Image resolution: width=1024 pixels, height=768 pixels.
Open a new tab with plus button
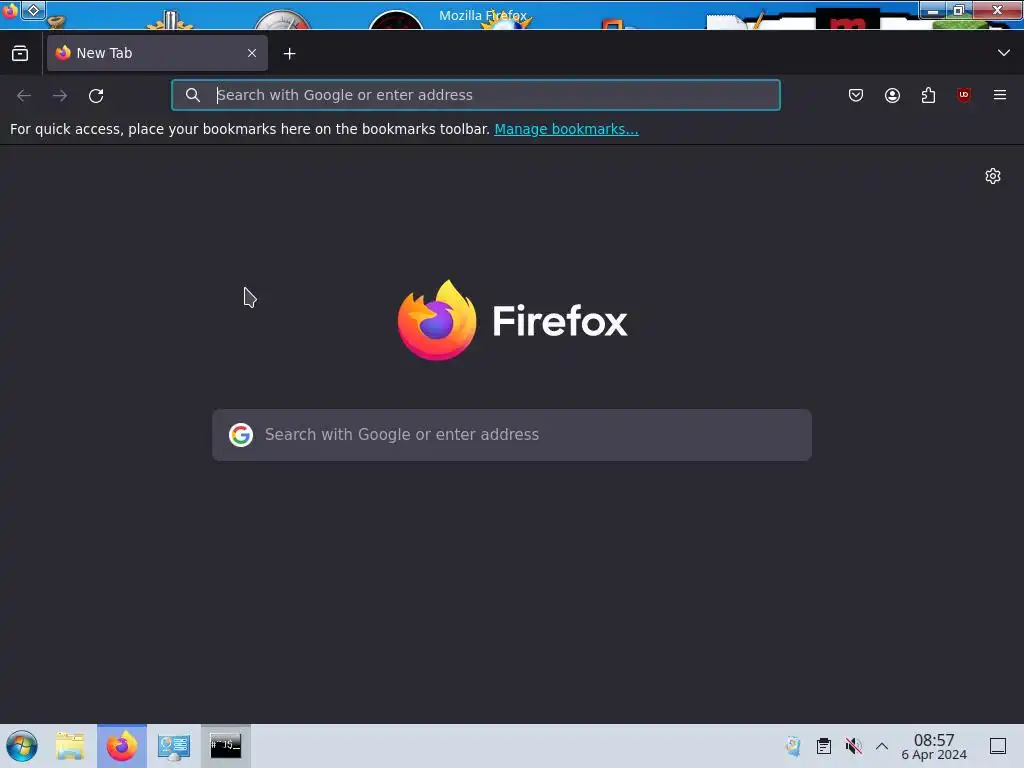click(289, 54)
